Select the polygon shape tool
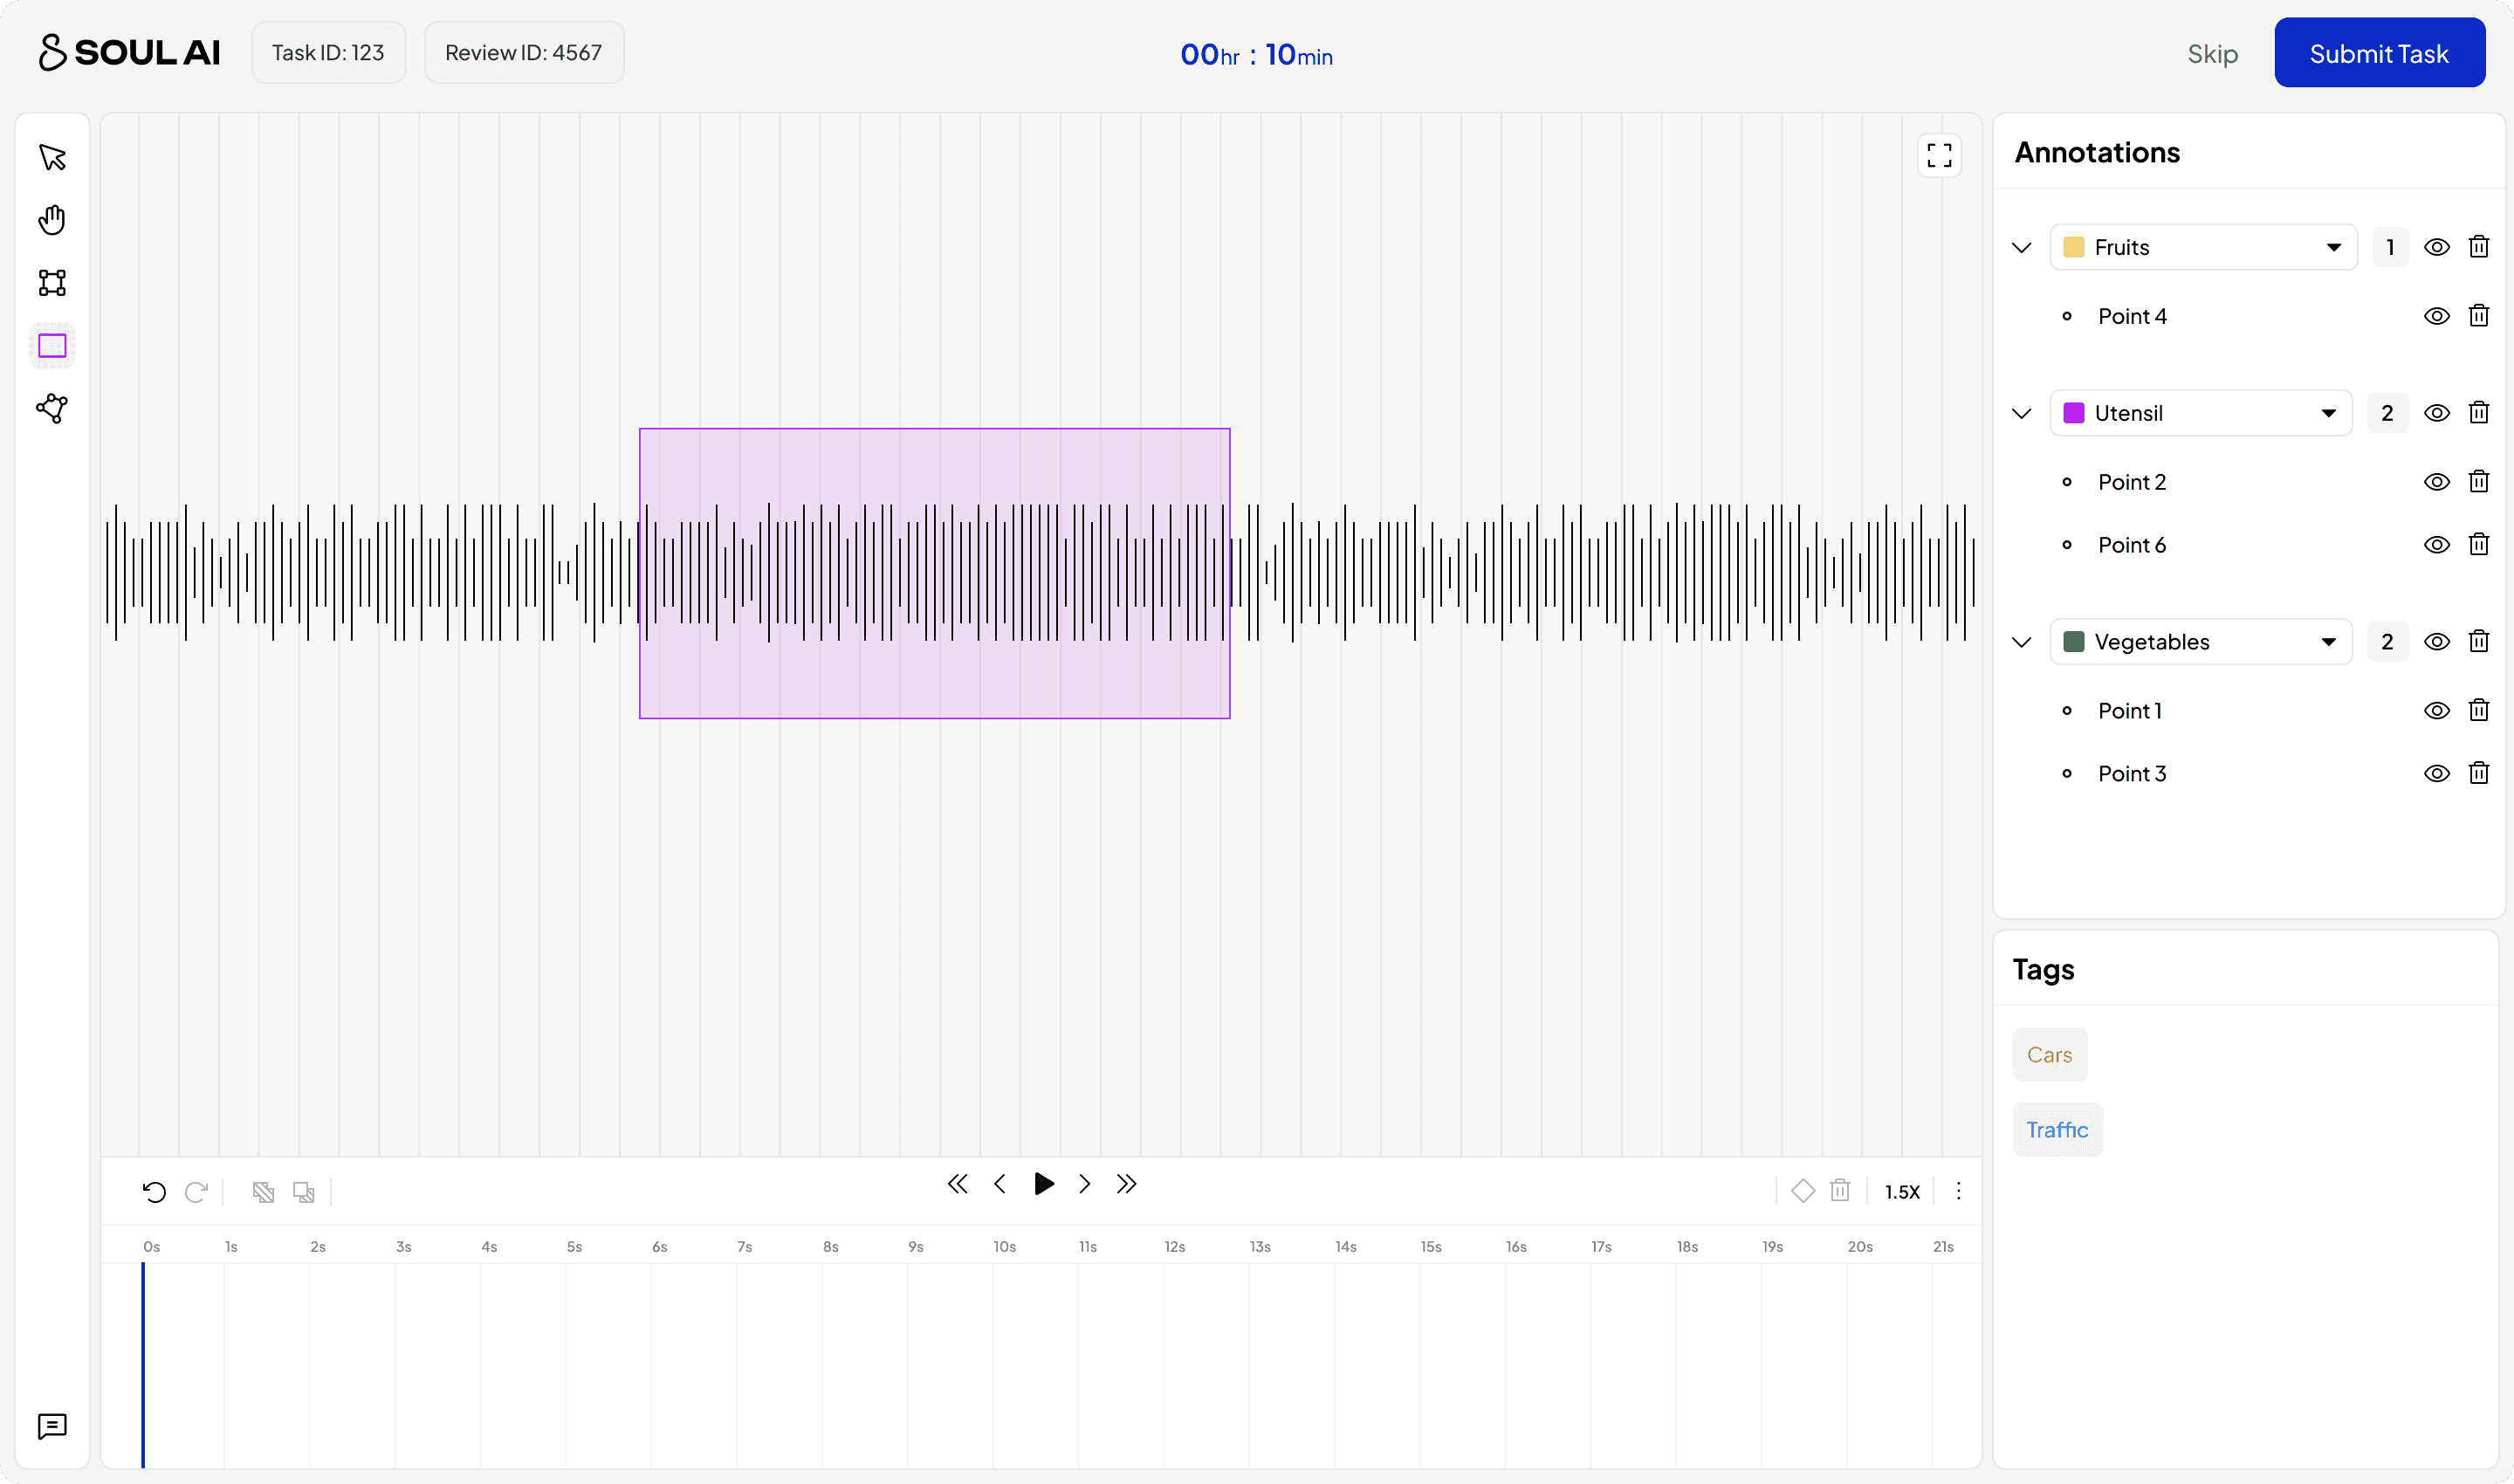This screenshot has width=2514, height=1484. (x=52, y=408)
